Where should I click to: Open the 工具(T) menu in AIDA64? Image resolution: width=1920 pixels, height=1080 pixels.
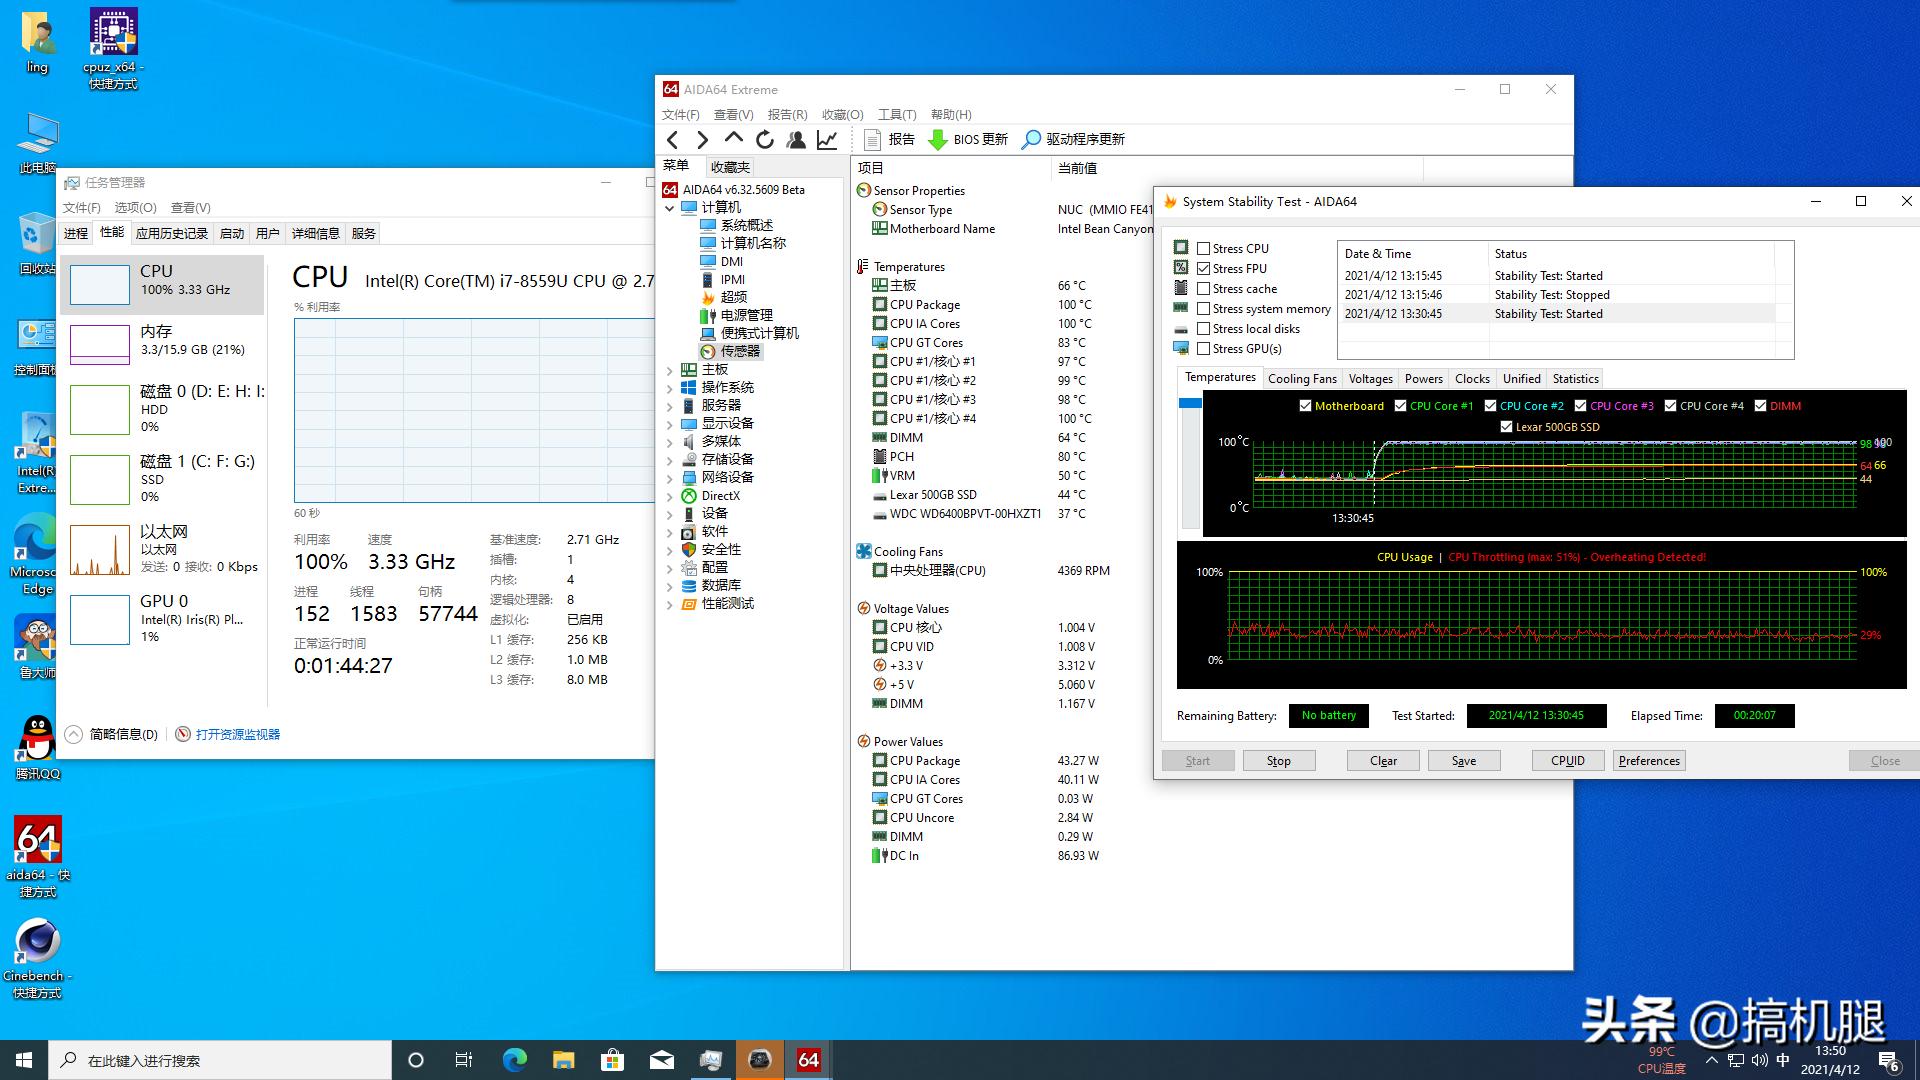coord(896,114)
